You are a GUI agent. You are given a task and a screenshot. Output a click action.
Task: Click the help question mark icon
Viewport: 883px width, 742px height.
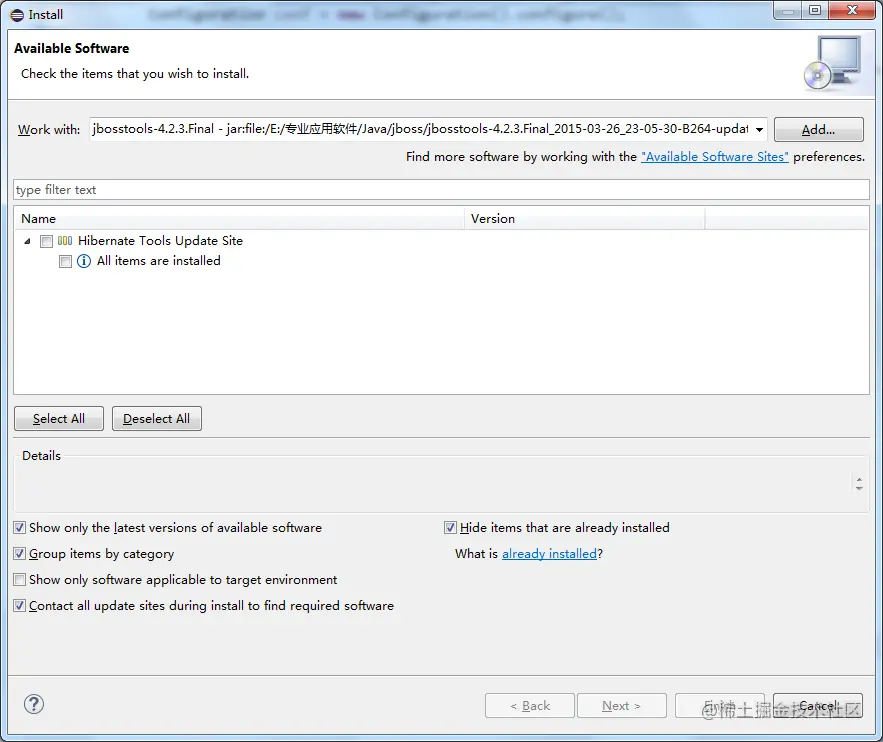pyautogui.click(x=33, y=704)
